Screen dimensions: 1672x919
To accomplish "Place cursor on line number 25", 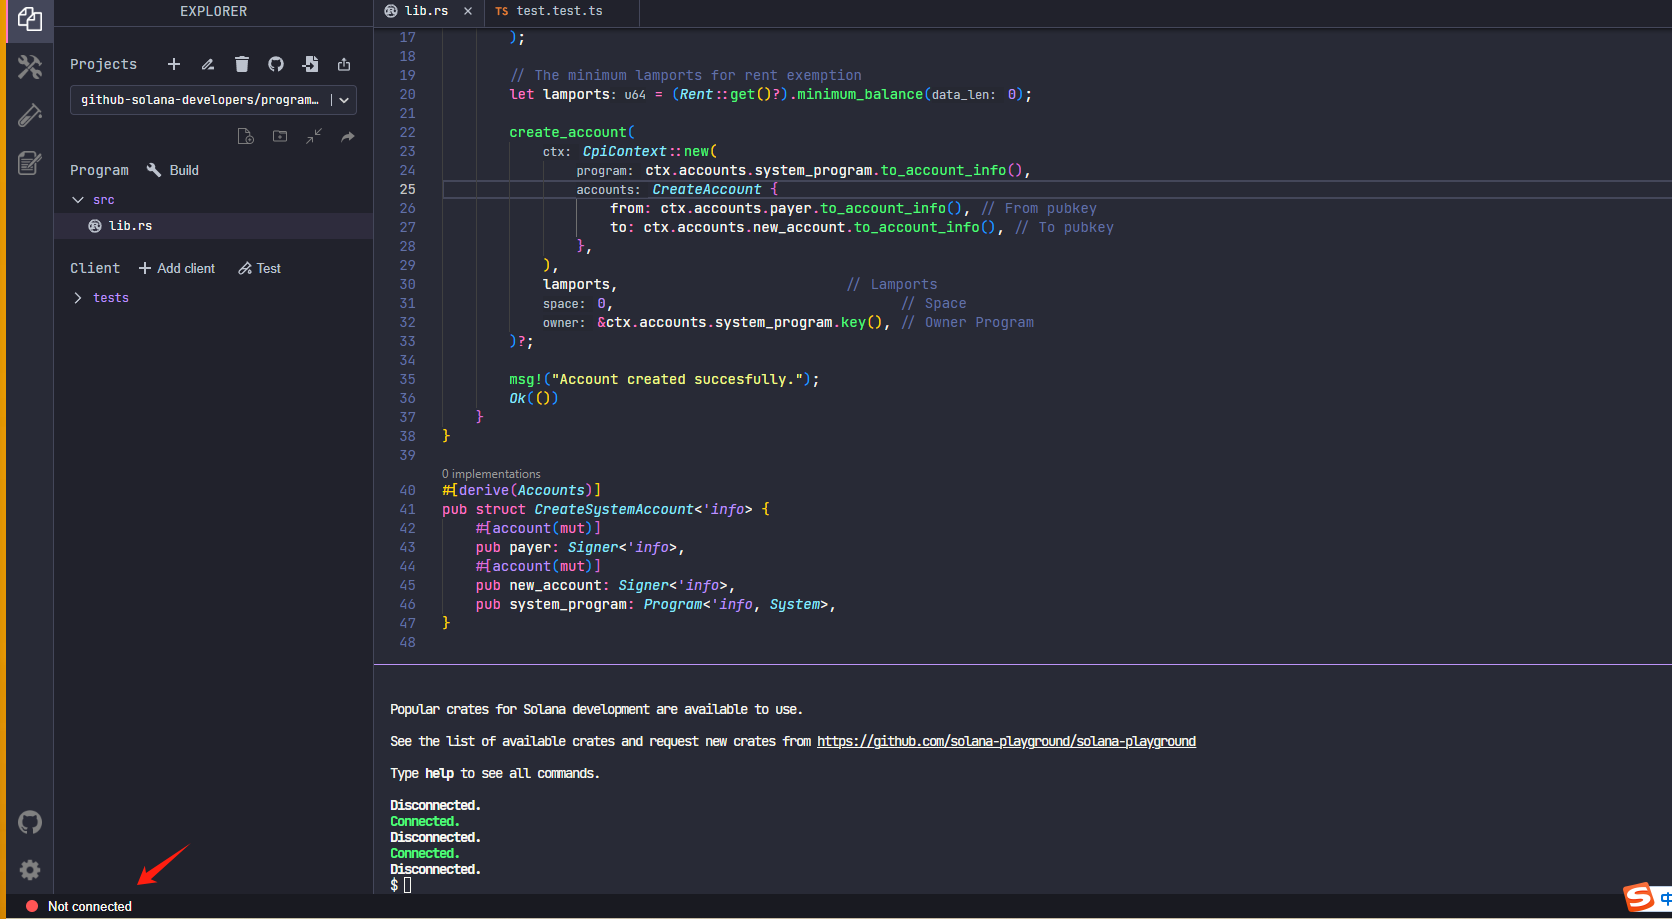I will (407, 189).
